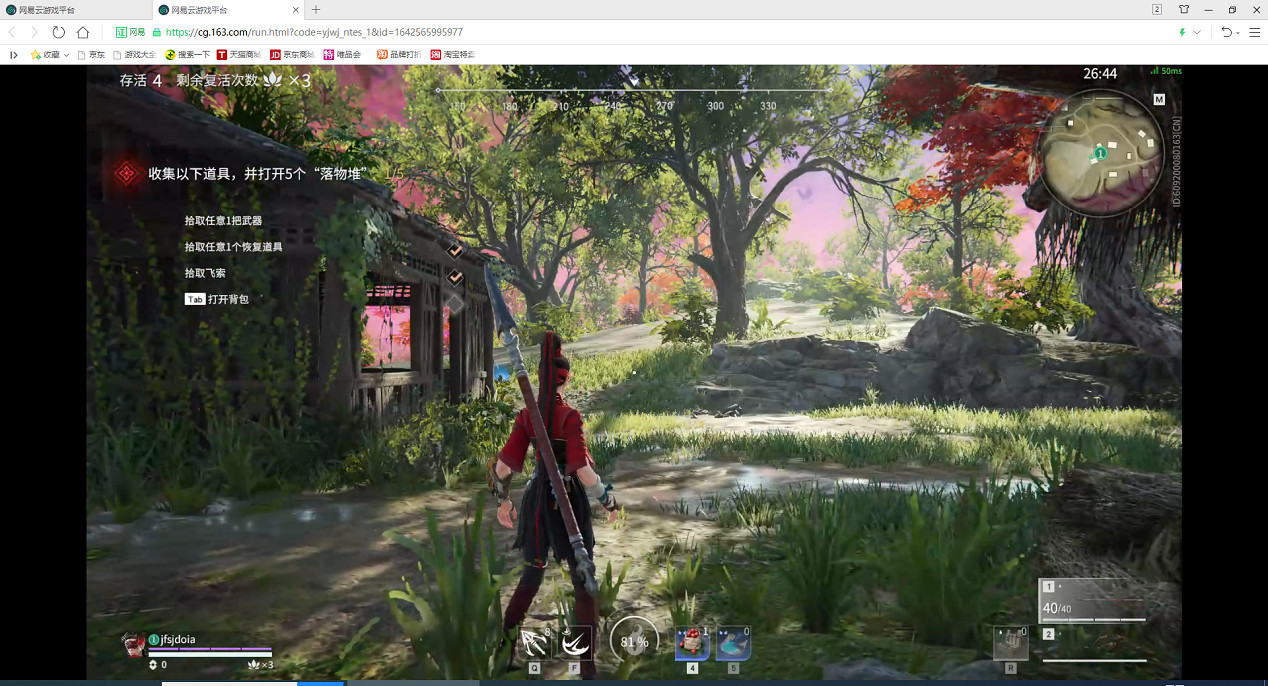Activate the F skill icon
The width and height of the screenshot is (1268, 686).
click(574, 642)
